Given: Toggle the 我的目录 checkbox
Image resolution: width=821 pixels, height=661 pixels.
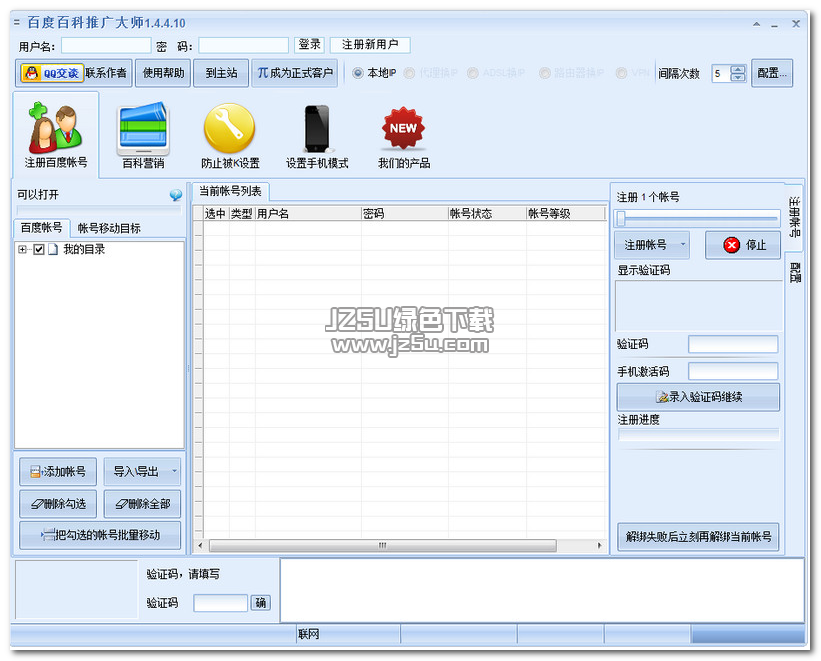Looking at the screenshot, I should pyautogui.click(x=39, y=249).
